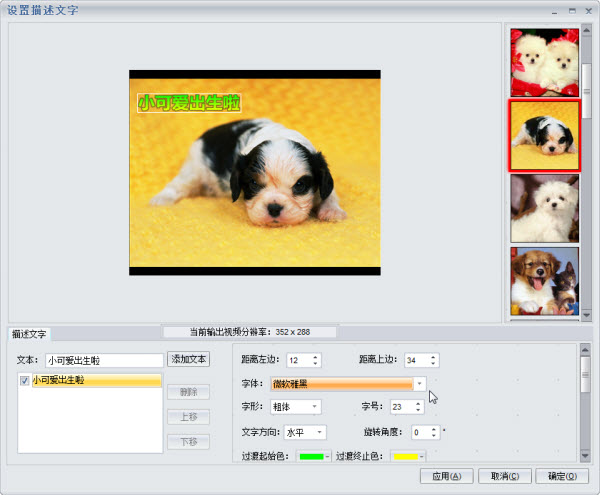Viewport: 600px width, 495px height.
Task: Decrease the 距离上边 value with down arrow
Action: click(433, 363)
